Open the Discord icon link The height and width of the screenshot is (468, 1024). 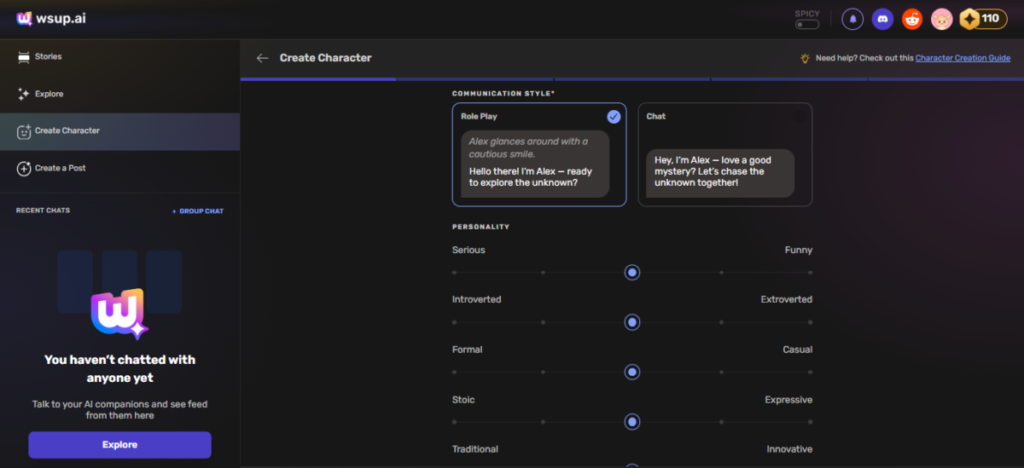882,19
